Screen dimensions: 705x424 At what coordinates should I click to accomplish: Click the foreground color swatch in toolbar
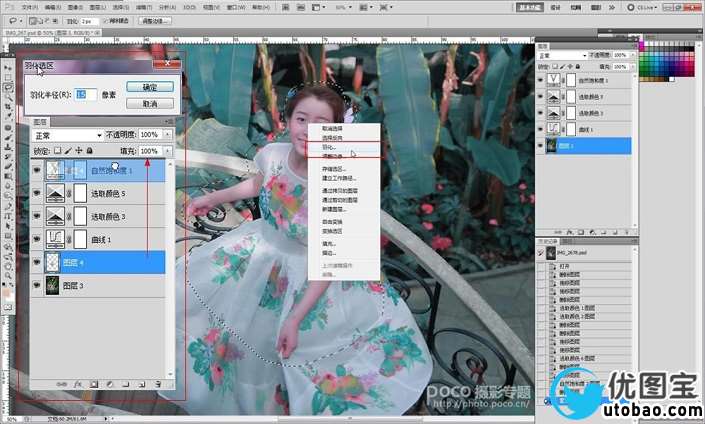coord(6,290)
